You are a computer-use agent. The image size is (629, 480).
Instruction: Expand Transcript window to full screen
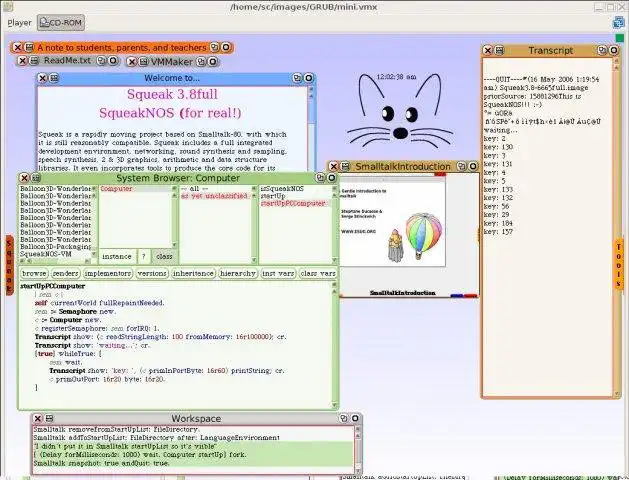(603, 50)
